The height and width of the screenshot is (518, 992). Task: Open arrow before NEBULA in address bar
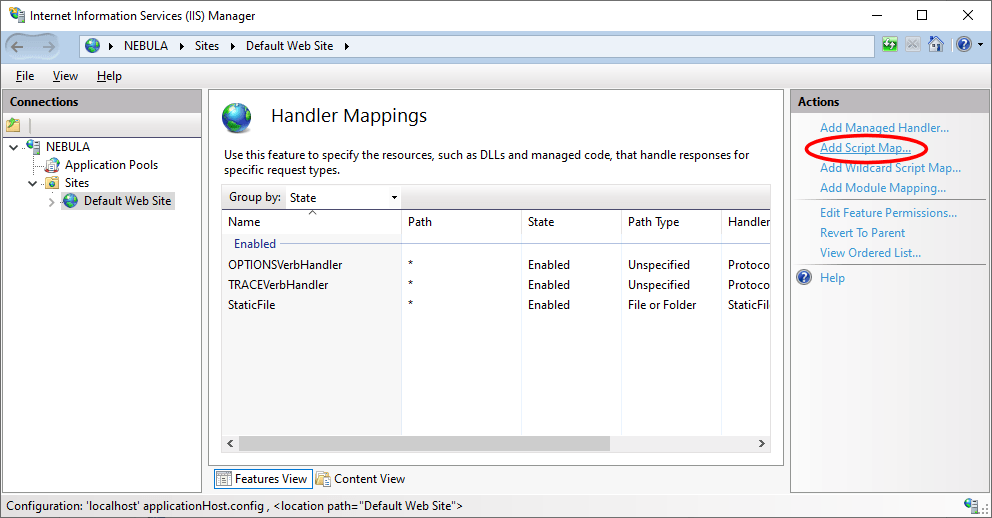[111, 46]
